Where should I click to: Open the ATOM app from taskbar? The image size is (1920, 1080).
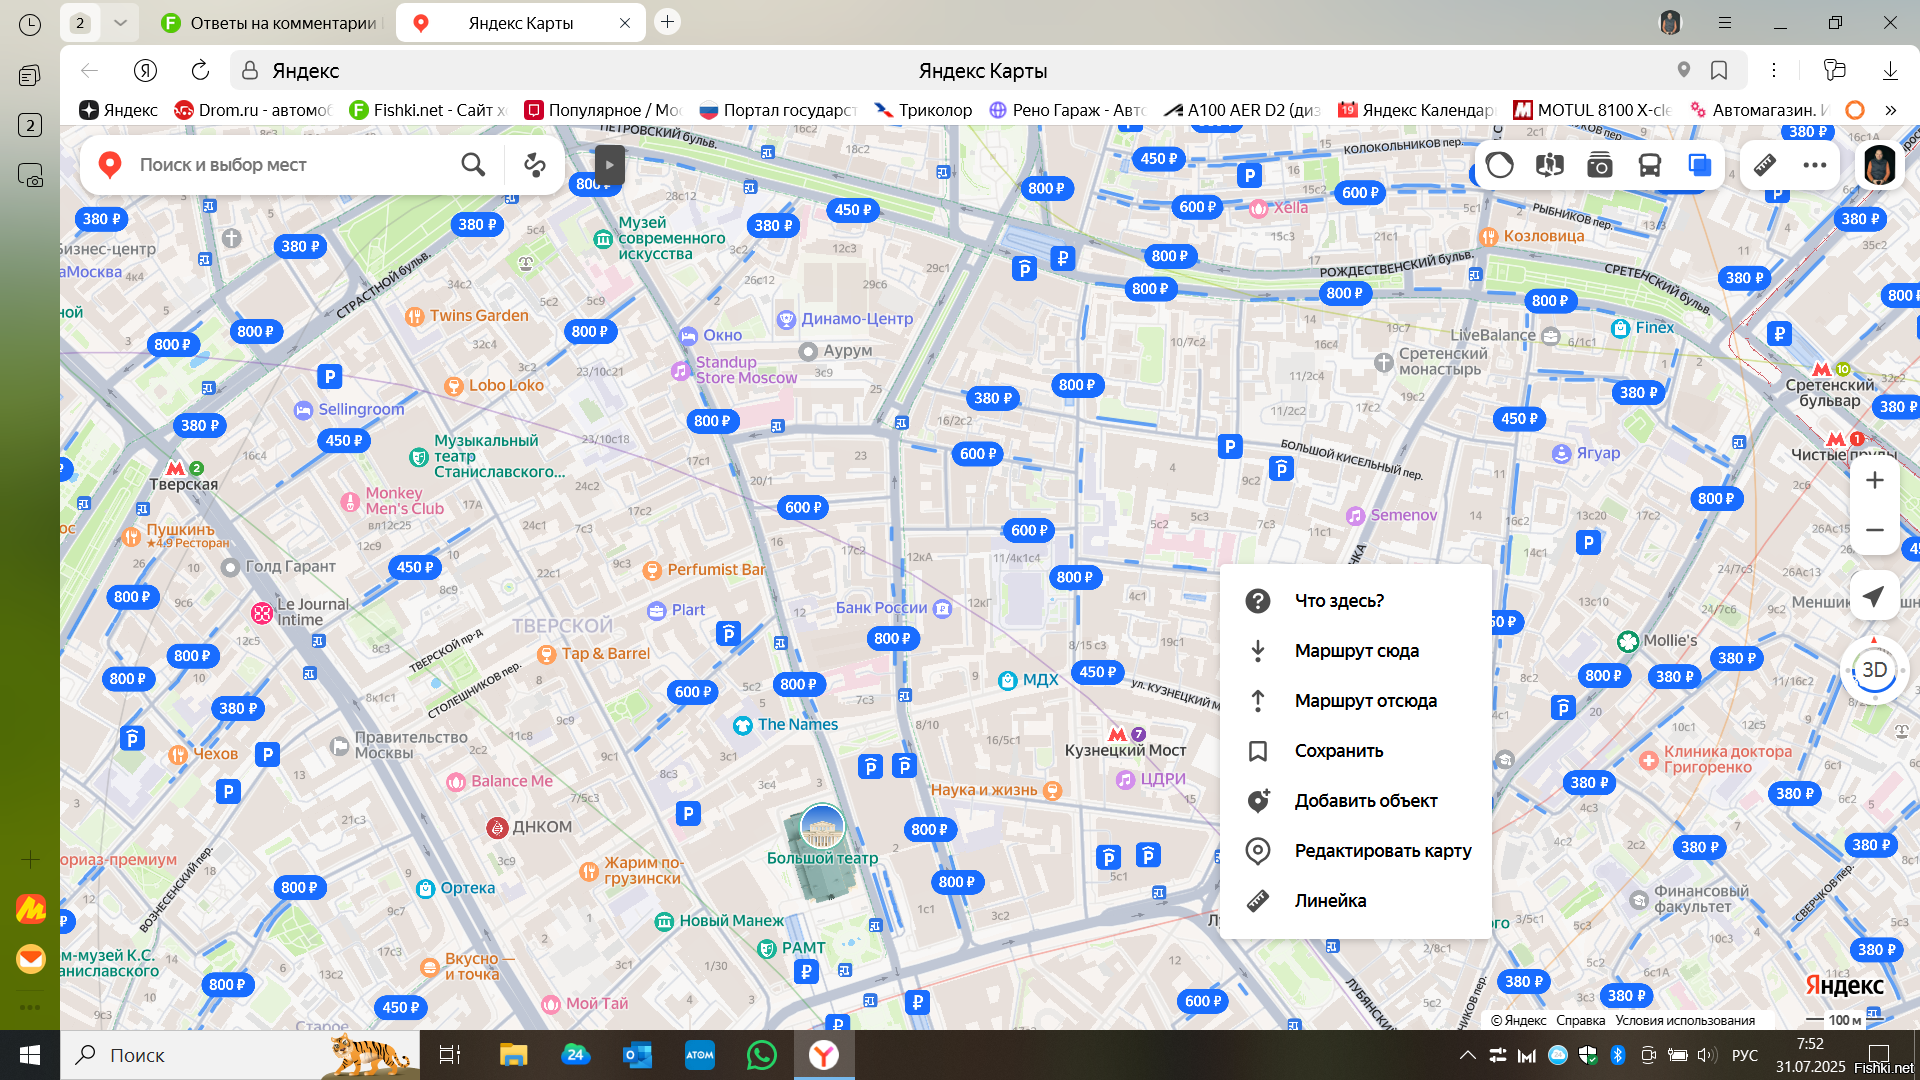[x=700, y=1055]
